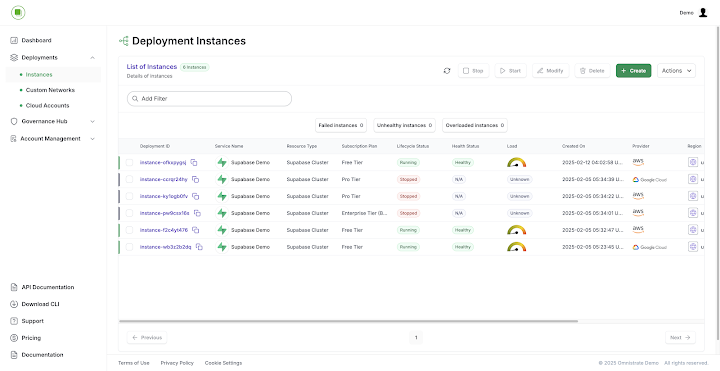Click the Stop button

click(x=473, y=71)
